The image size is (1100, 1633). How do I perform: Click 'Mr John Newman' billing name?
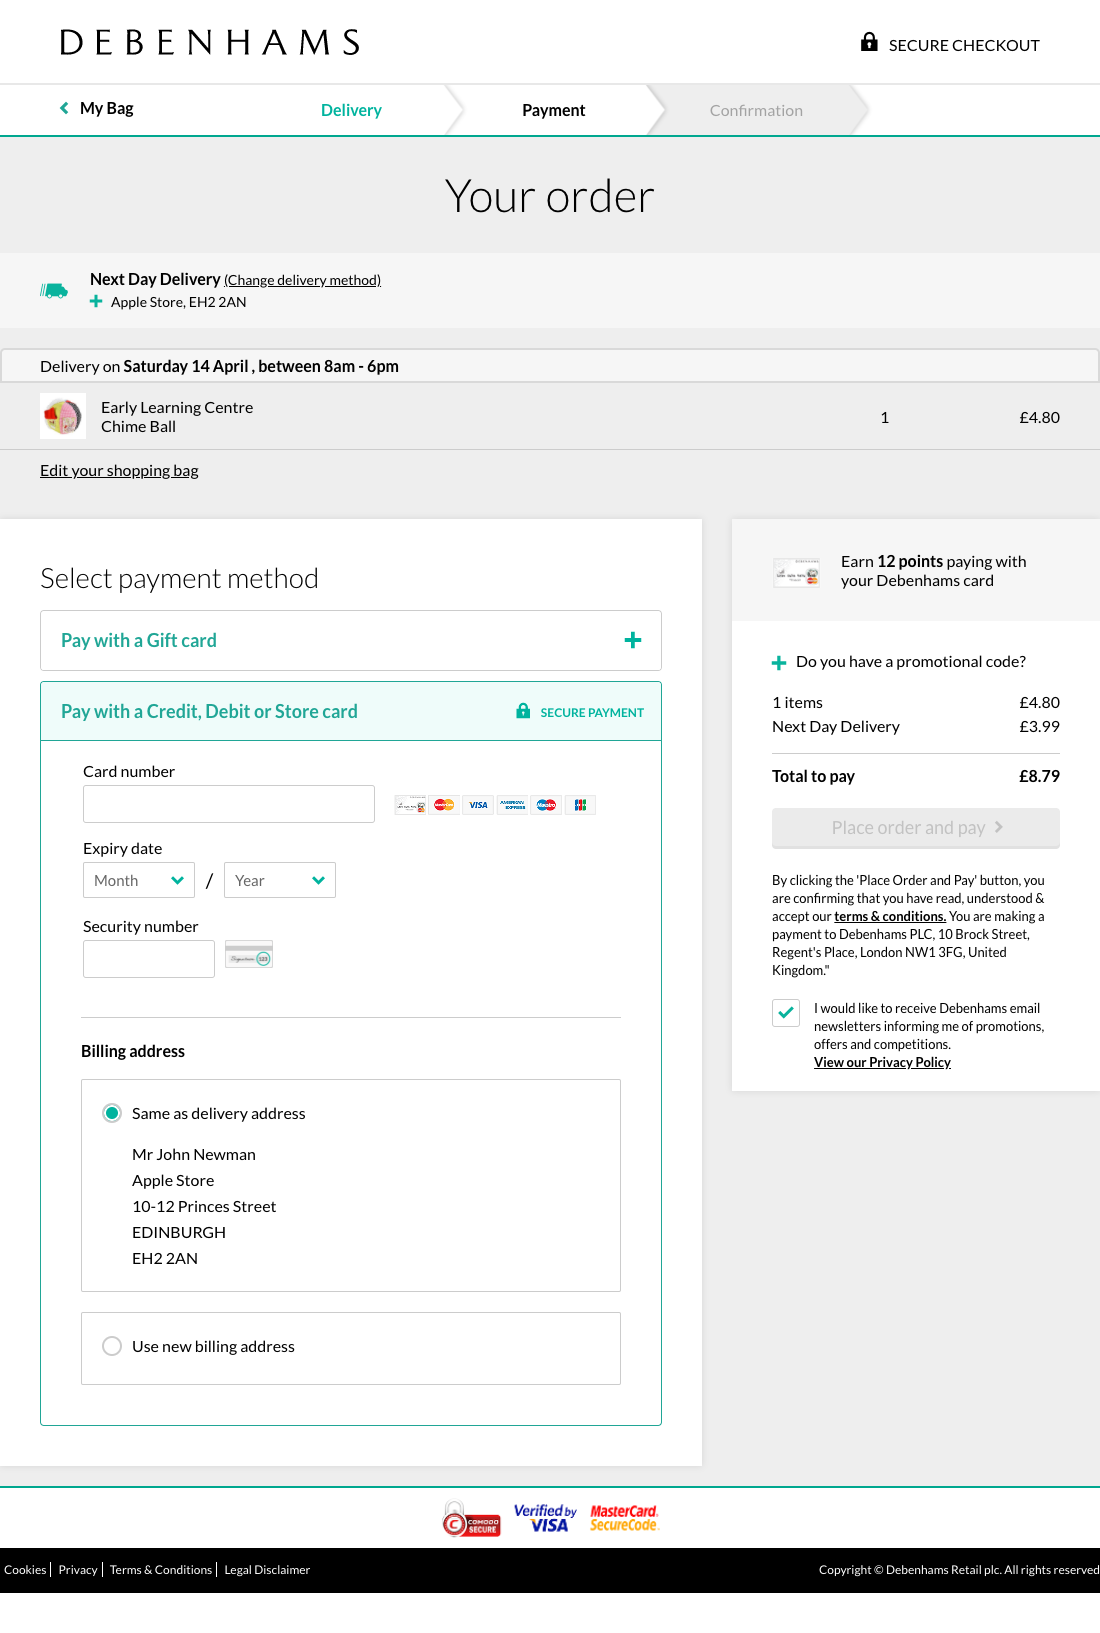[194, 1154]
